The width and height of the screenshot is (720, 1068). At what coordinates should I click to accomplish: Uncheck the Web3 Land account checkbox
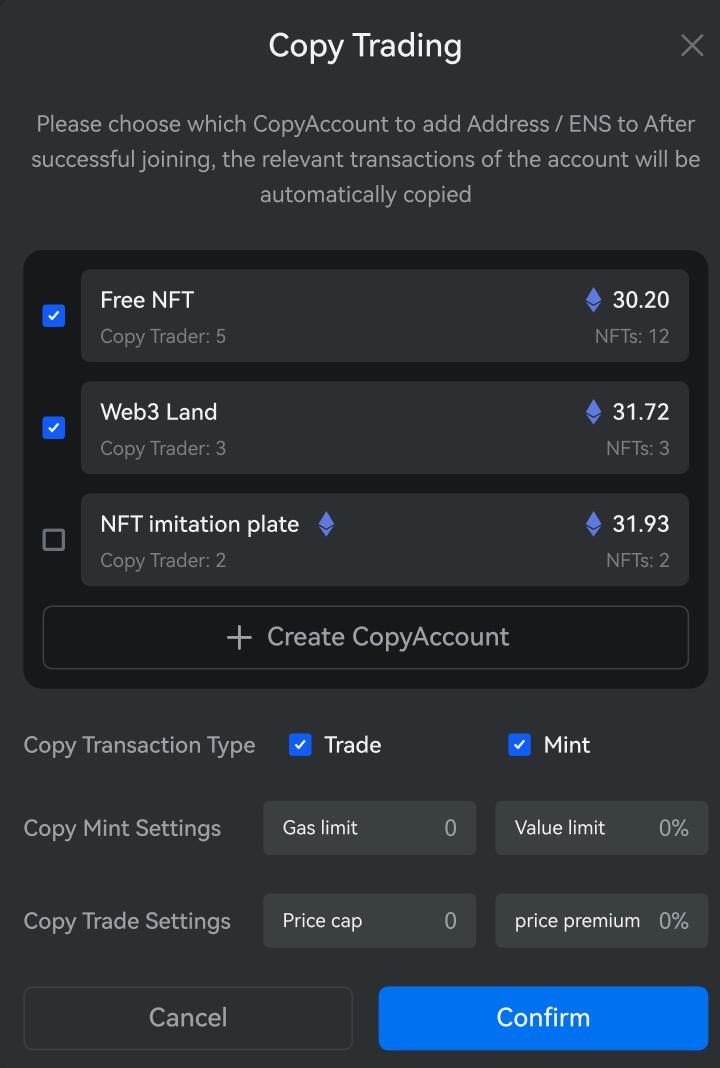[x=54, y=428]
